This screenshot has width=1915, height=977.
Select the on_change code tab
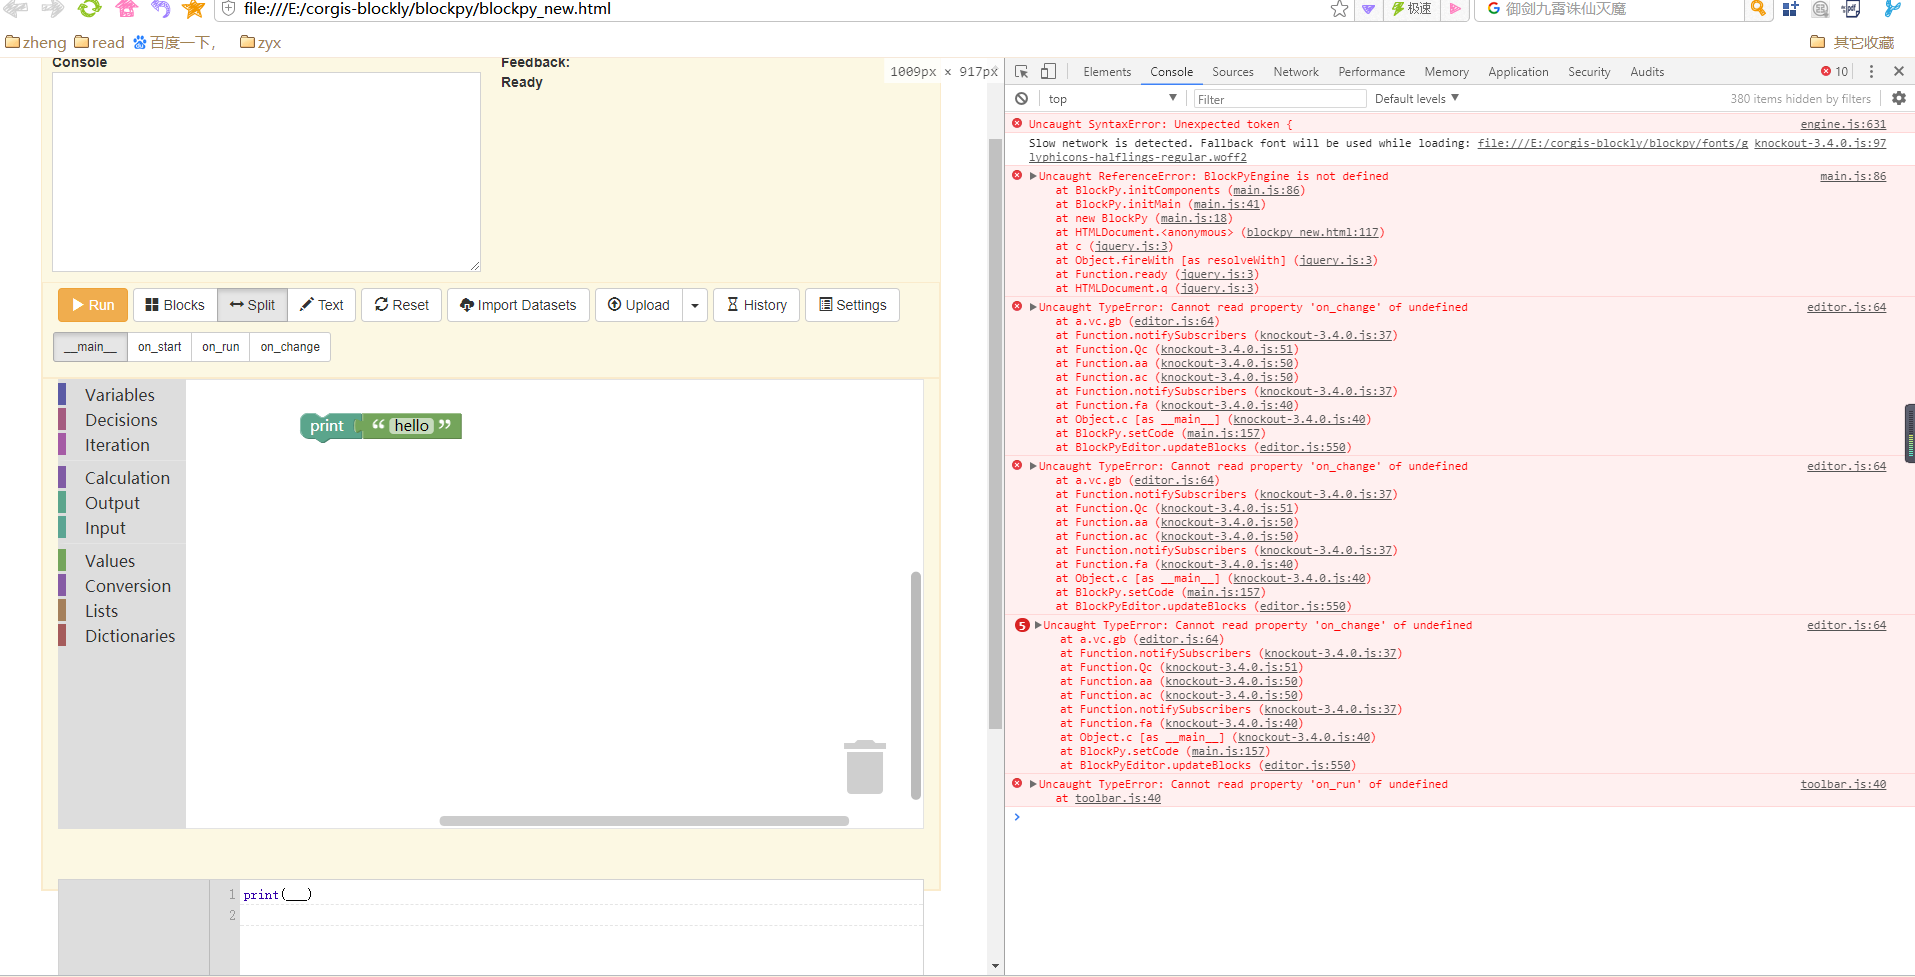click(290, 347)
